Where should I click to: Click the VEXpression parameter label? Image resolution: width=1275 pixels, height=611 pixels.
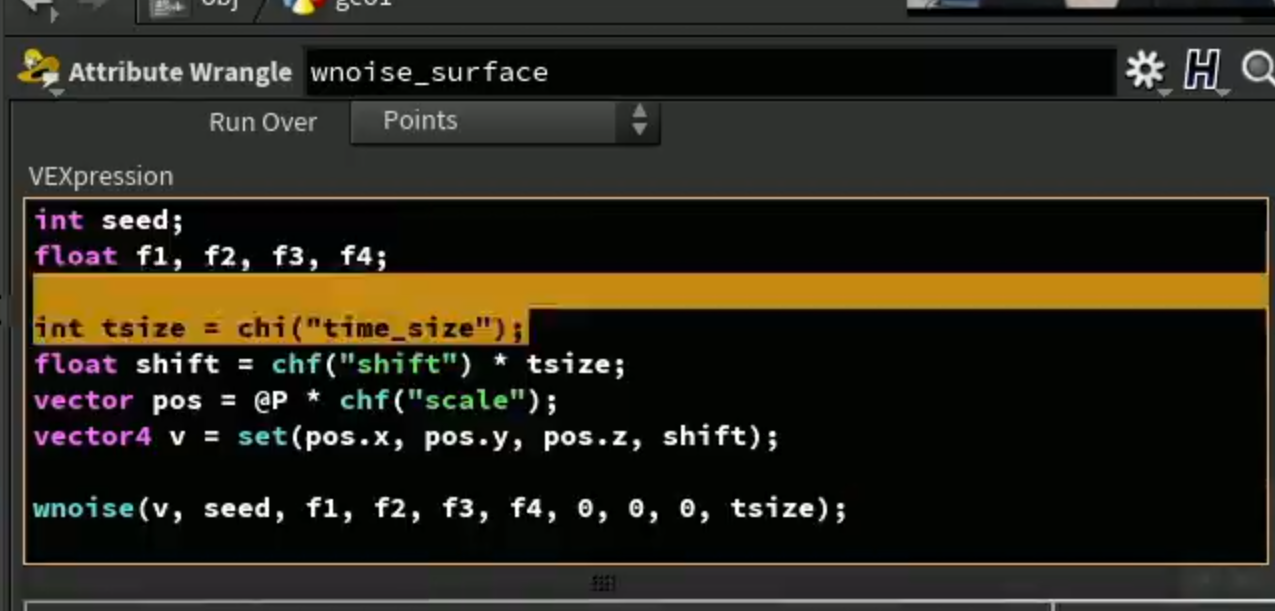point(101,176)
